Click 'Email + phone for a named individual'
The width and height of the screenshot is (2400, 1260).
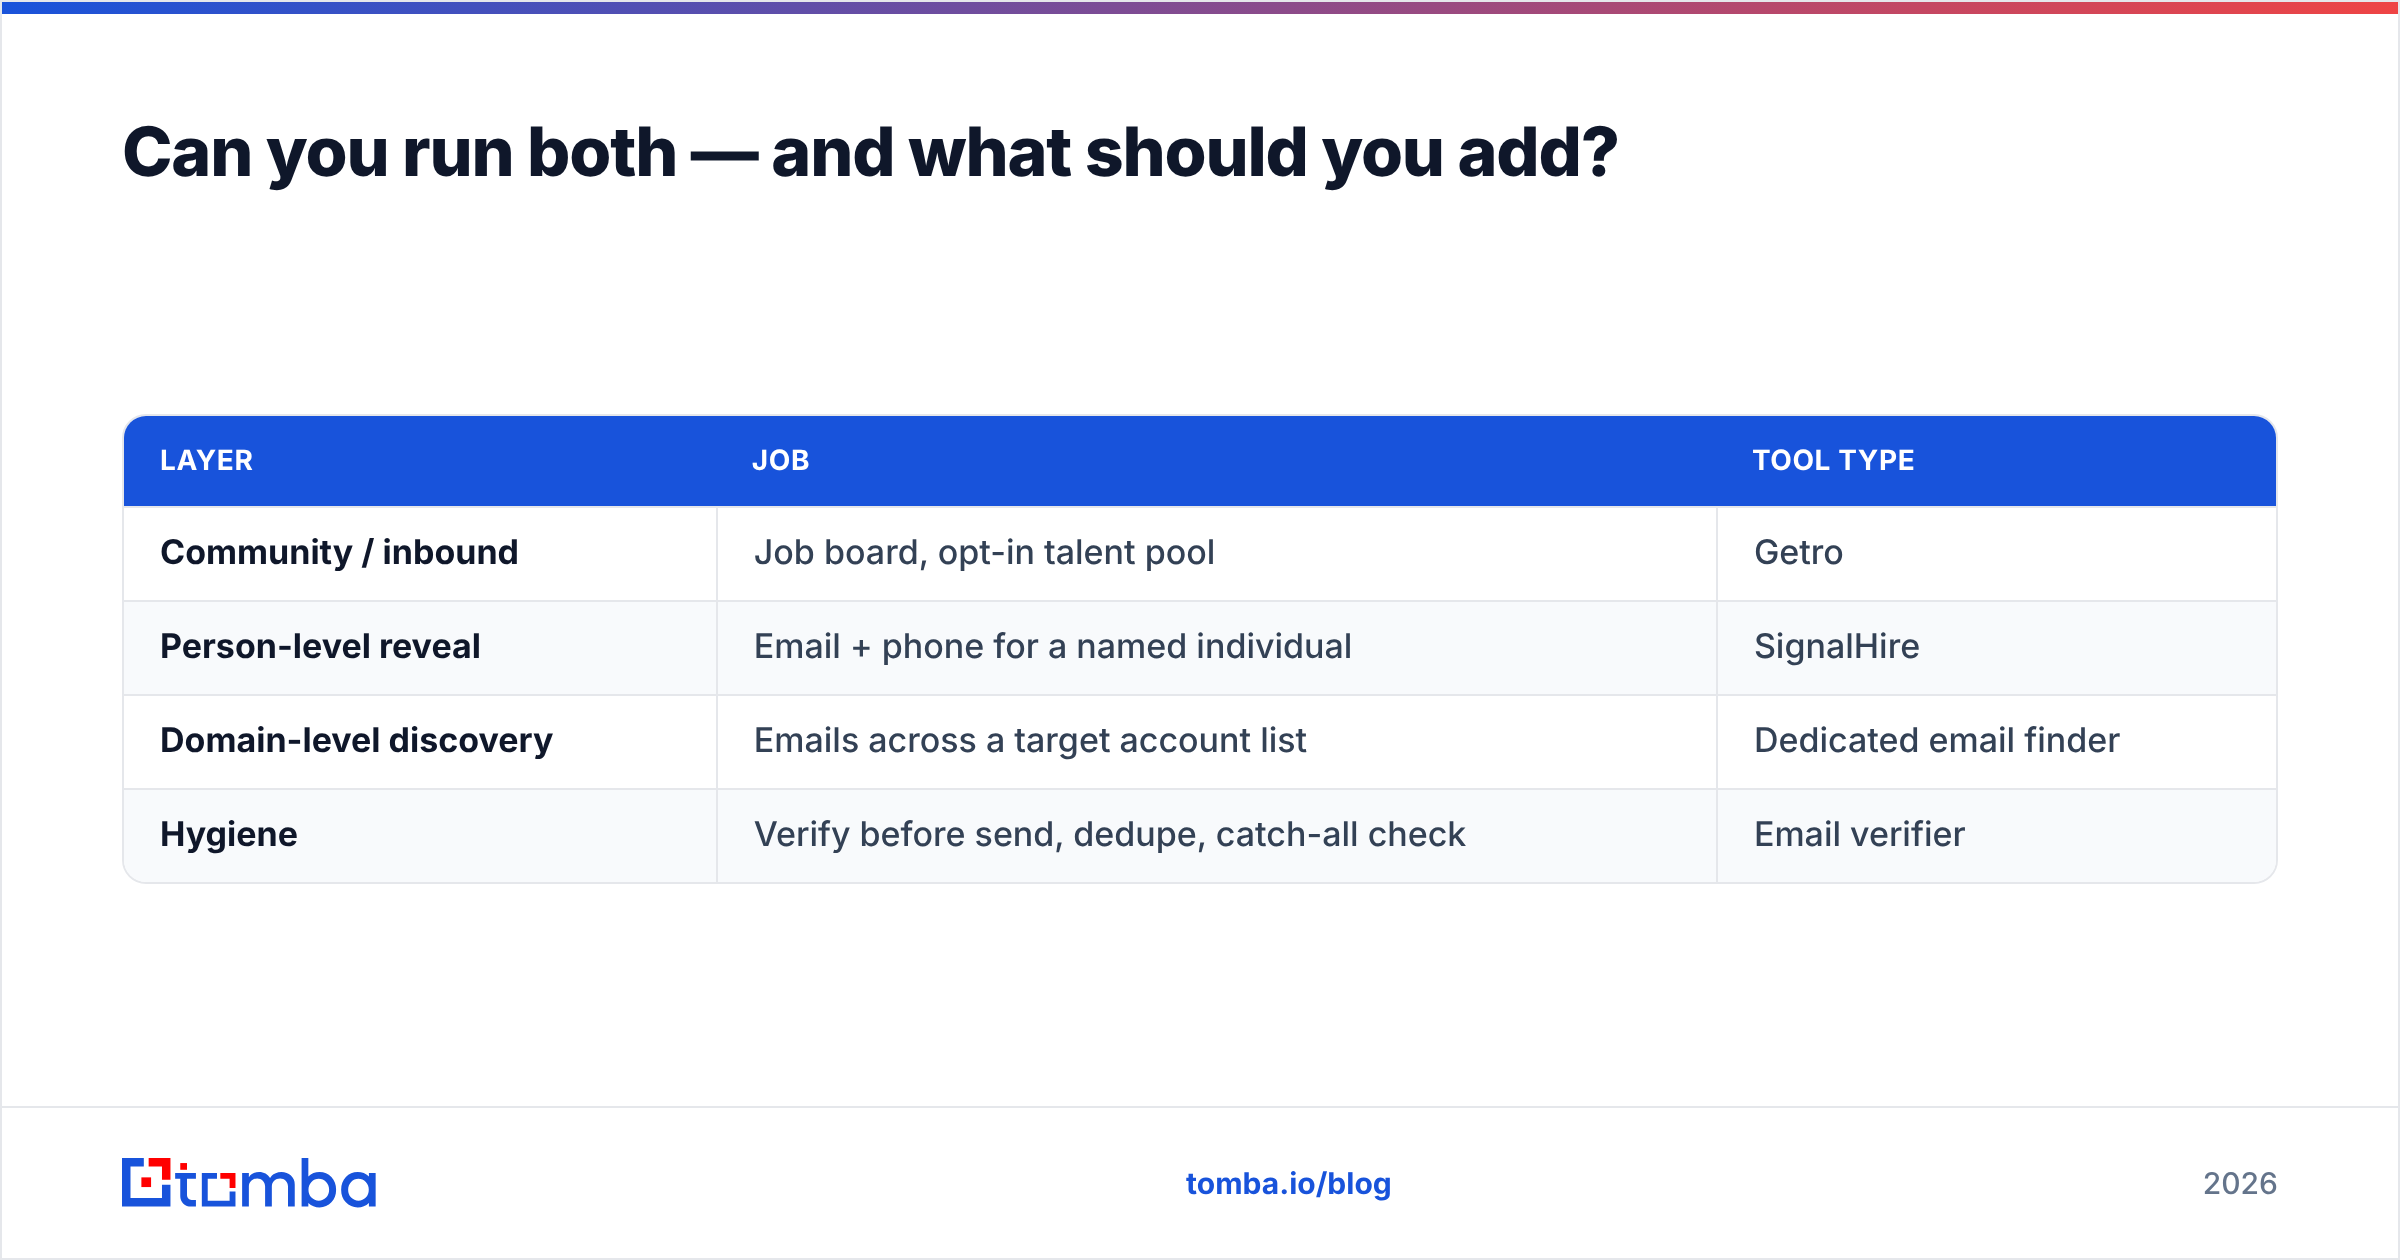pos(1053,647)
